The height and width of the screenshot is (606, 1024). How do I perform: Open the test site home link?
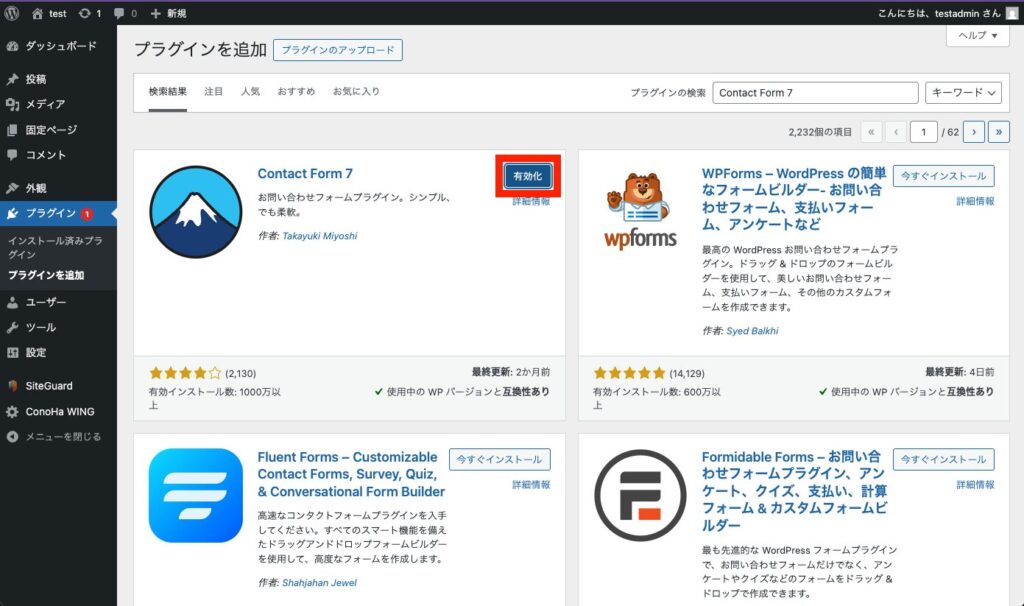[x=50, y=13]
